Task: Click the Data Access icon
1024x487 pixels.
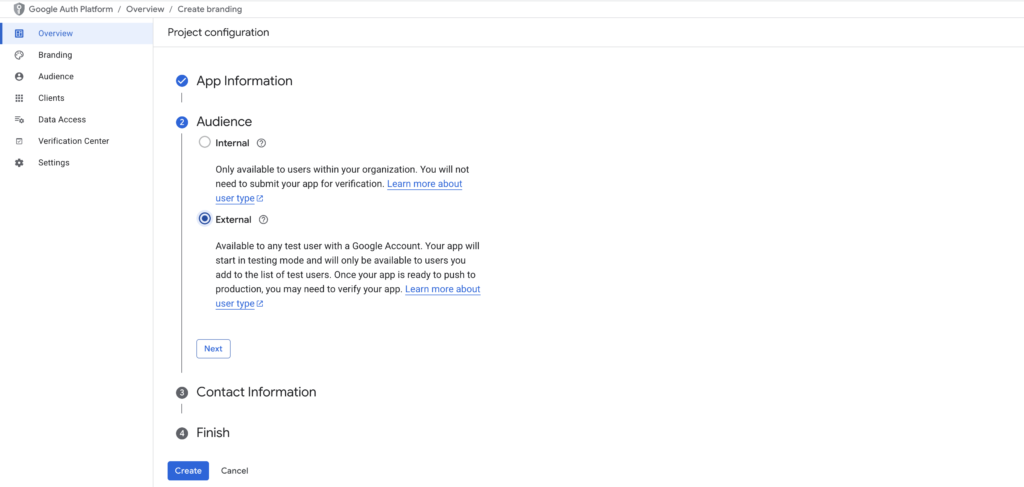Action: click(x=19, y=120)
